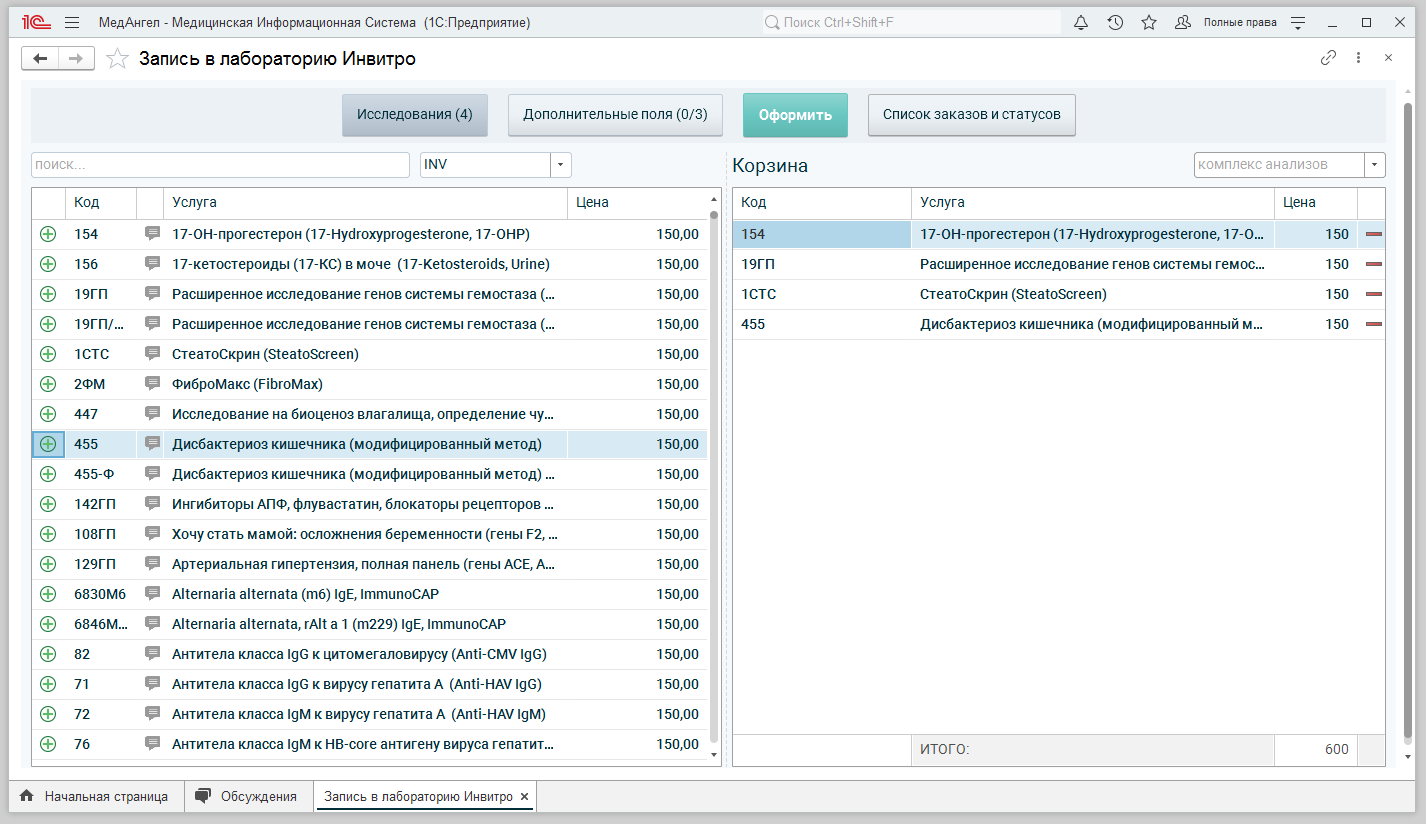
Task: Select code cell 6830М6
Action: click(x=100, y=594)
